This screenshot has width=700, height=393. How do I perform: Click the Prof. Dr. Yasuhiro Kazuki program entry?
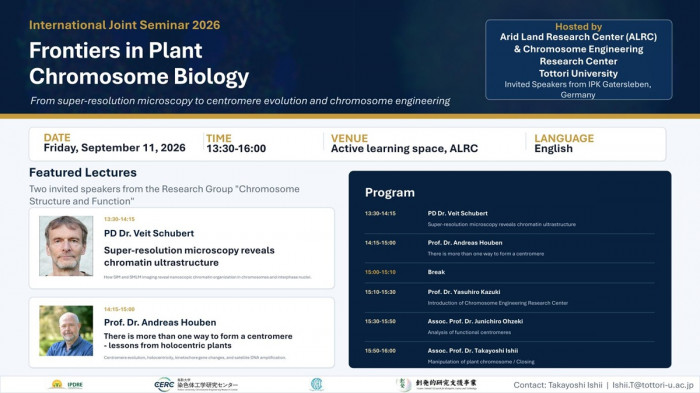click(x=509, y=297)
